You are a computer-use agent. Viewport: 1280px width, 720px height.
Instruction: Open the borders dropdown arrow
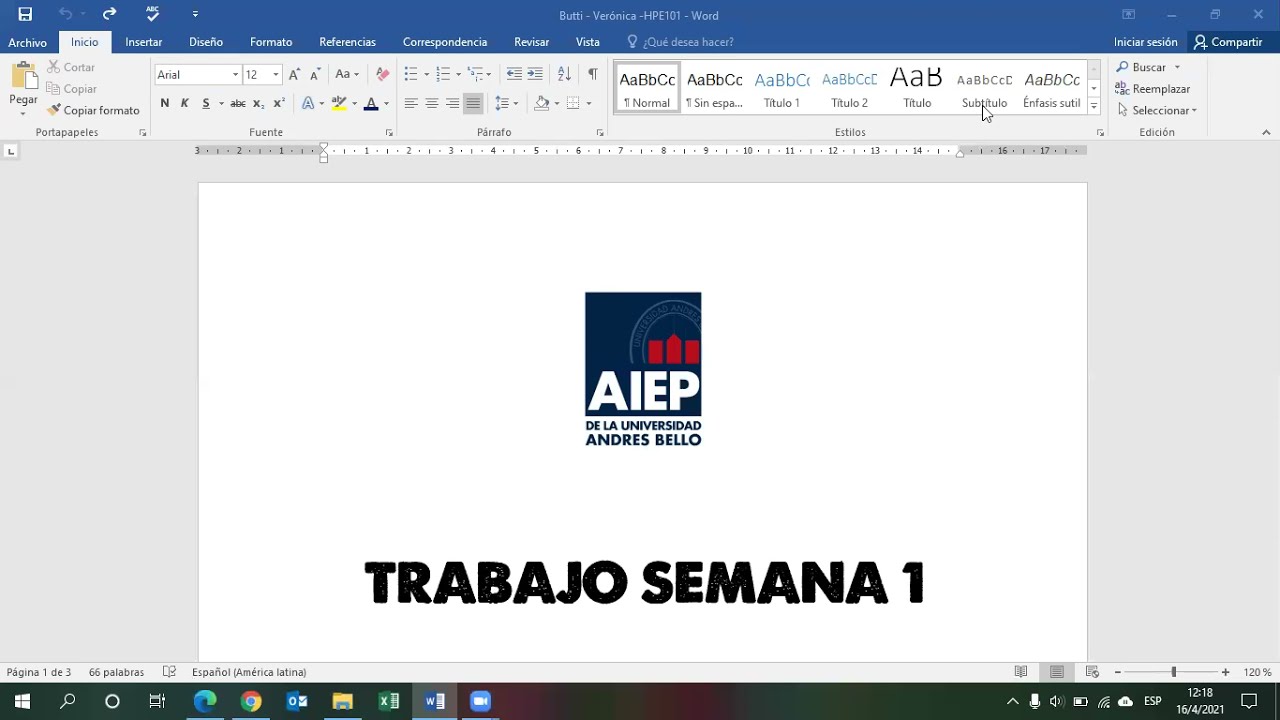pos(589,103)
